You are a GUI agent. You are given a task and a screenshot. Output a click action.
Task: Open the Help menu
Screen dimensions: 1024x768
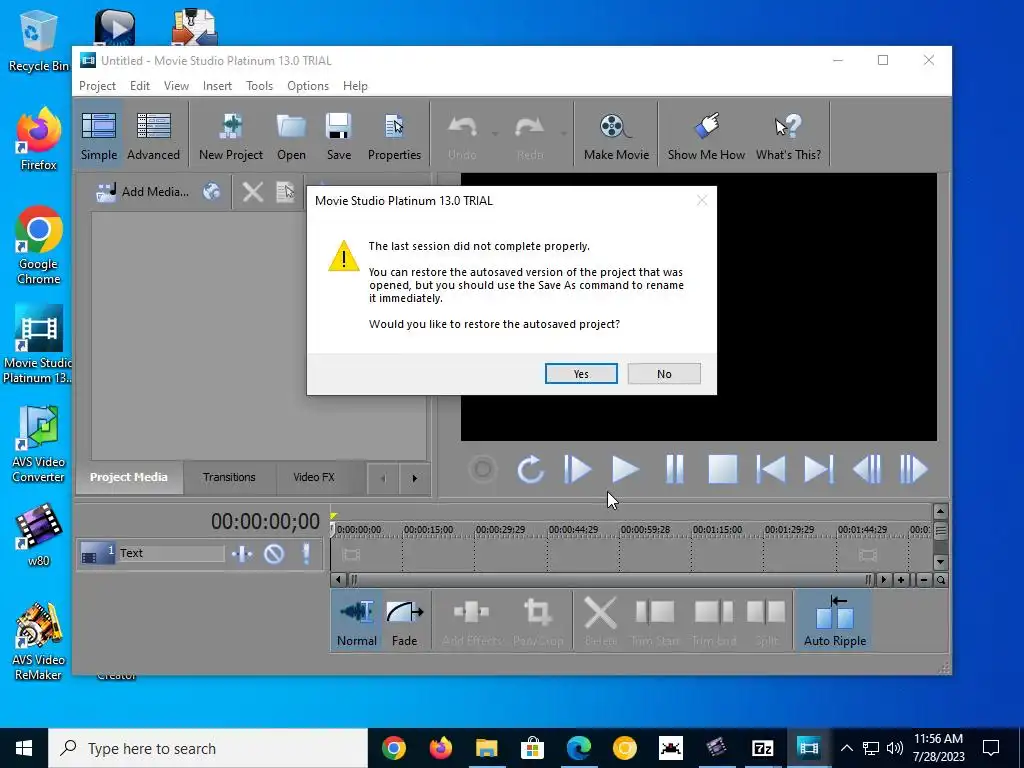355,86
